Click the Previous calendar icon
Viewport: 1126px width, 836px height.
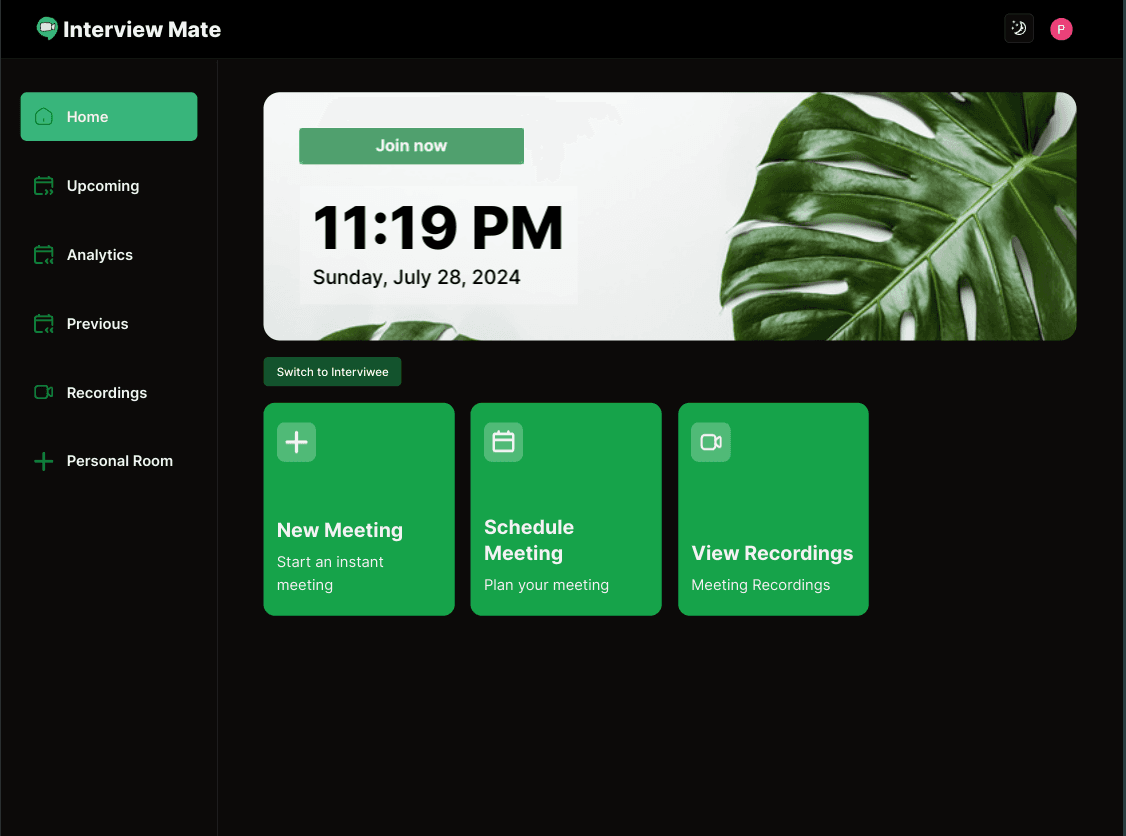point(44,324)
